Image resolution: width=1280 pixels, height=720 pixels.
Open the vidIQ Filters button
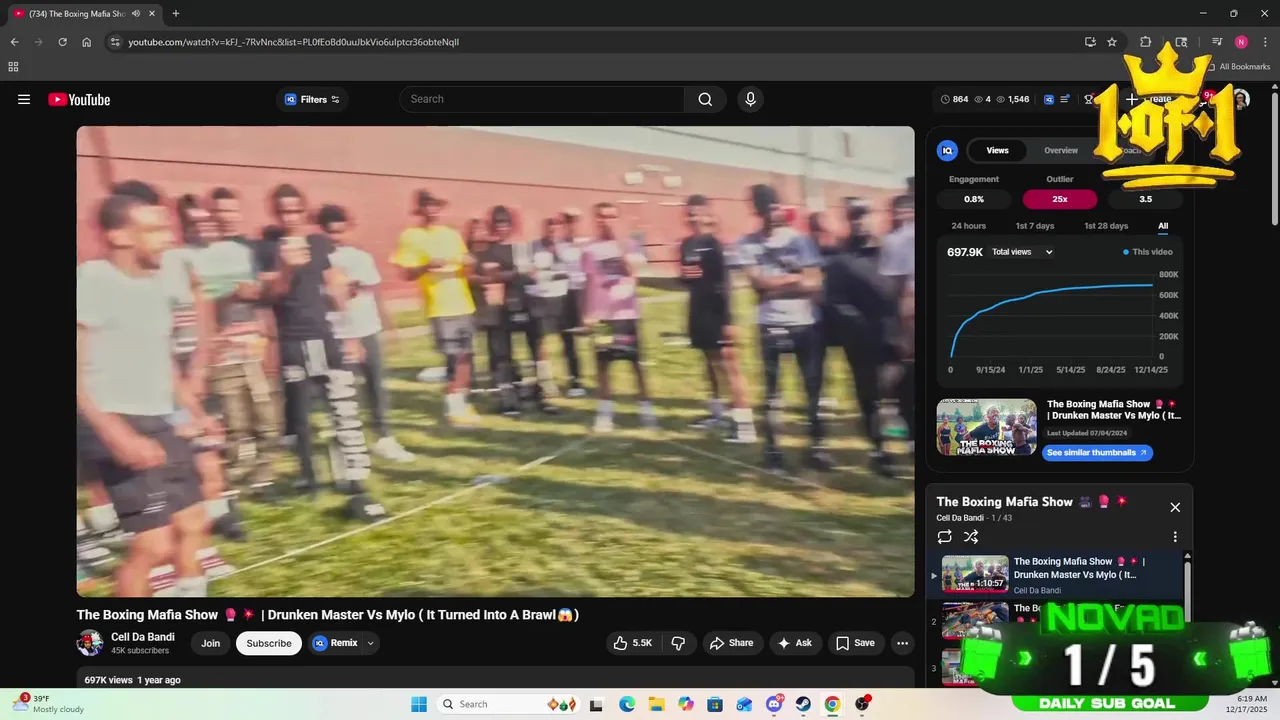tap(312, 99)
